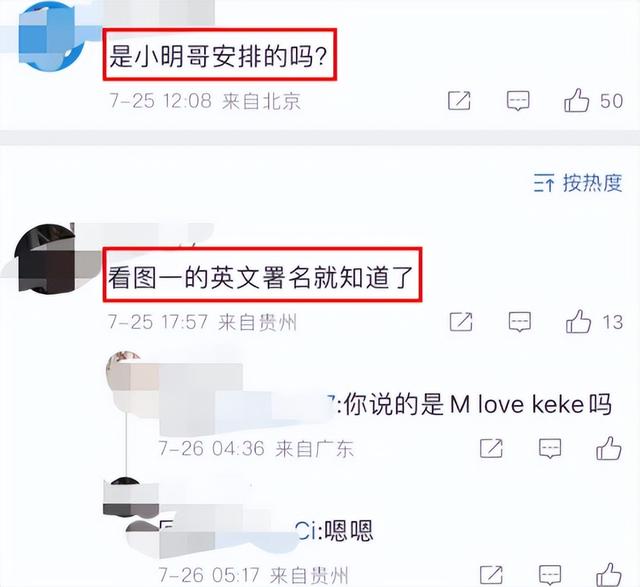This screenshot has height=587, width=640.
Task: Open the comment 看图一的英文署名就知道了
Action: 262,275
